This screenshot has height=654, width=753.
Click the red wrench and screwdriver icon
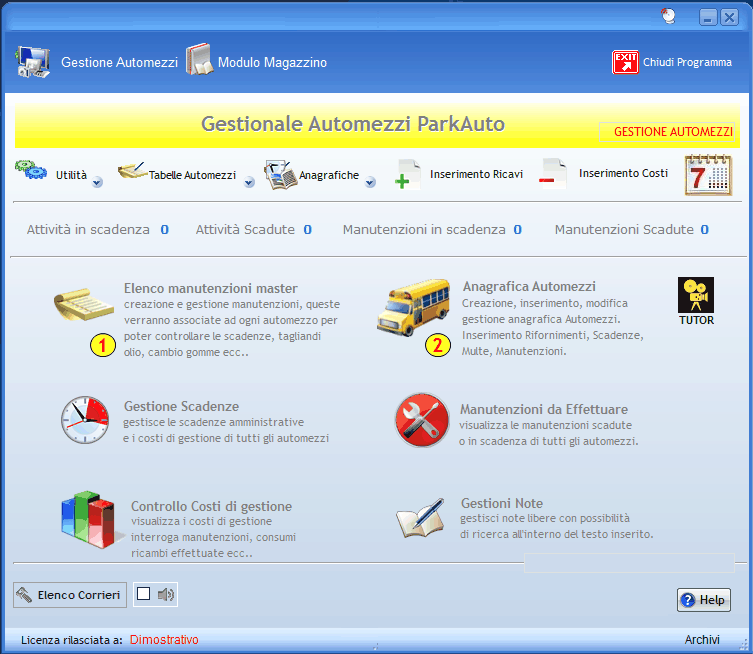(x=422, y=420)
